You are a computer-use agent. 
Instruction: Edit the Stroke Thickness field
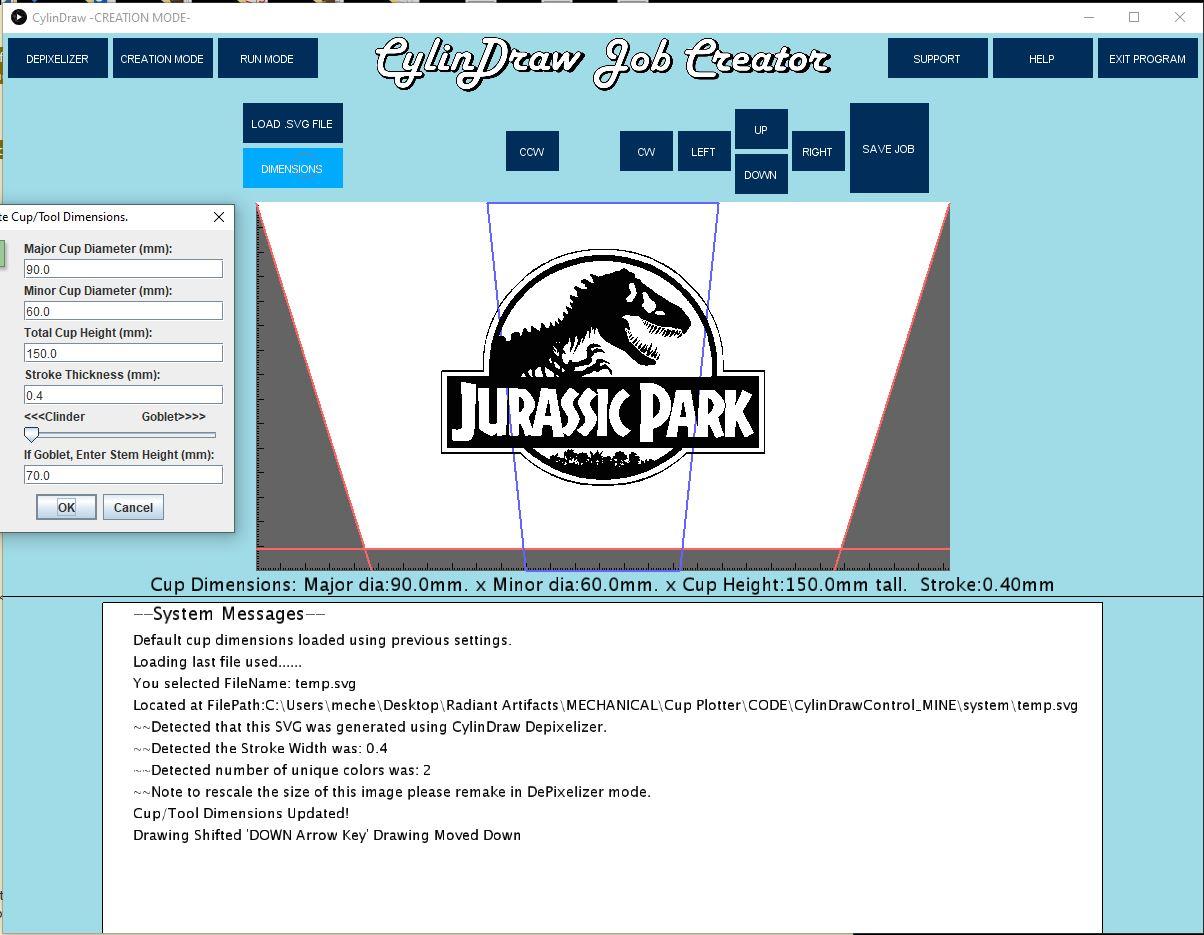pos(123,395)
